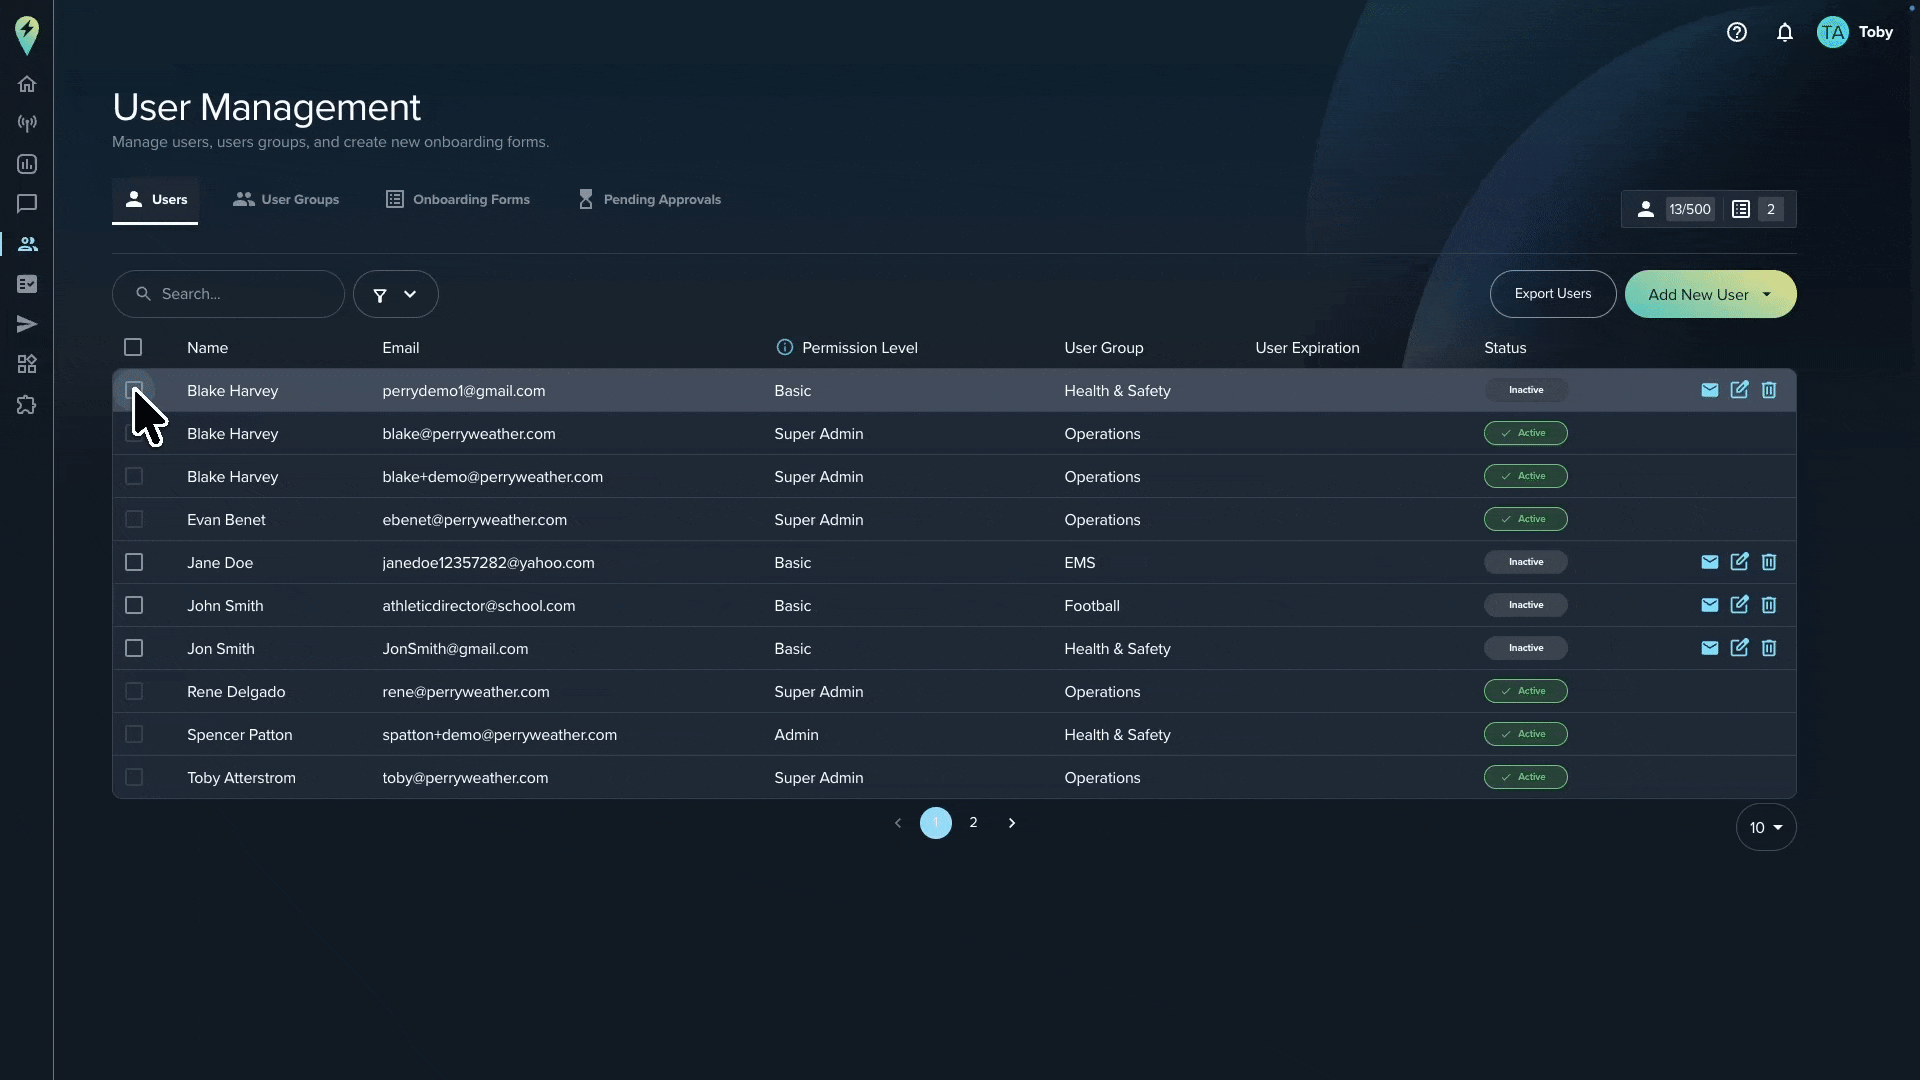Viewport: 1920px width, 1080px height.
Task: Select checkbox for John Smith
Action: 134,605
